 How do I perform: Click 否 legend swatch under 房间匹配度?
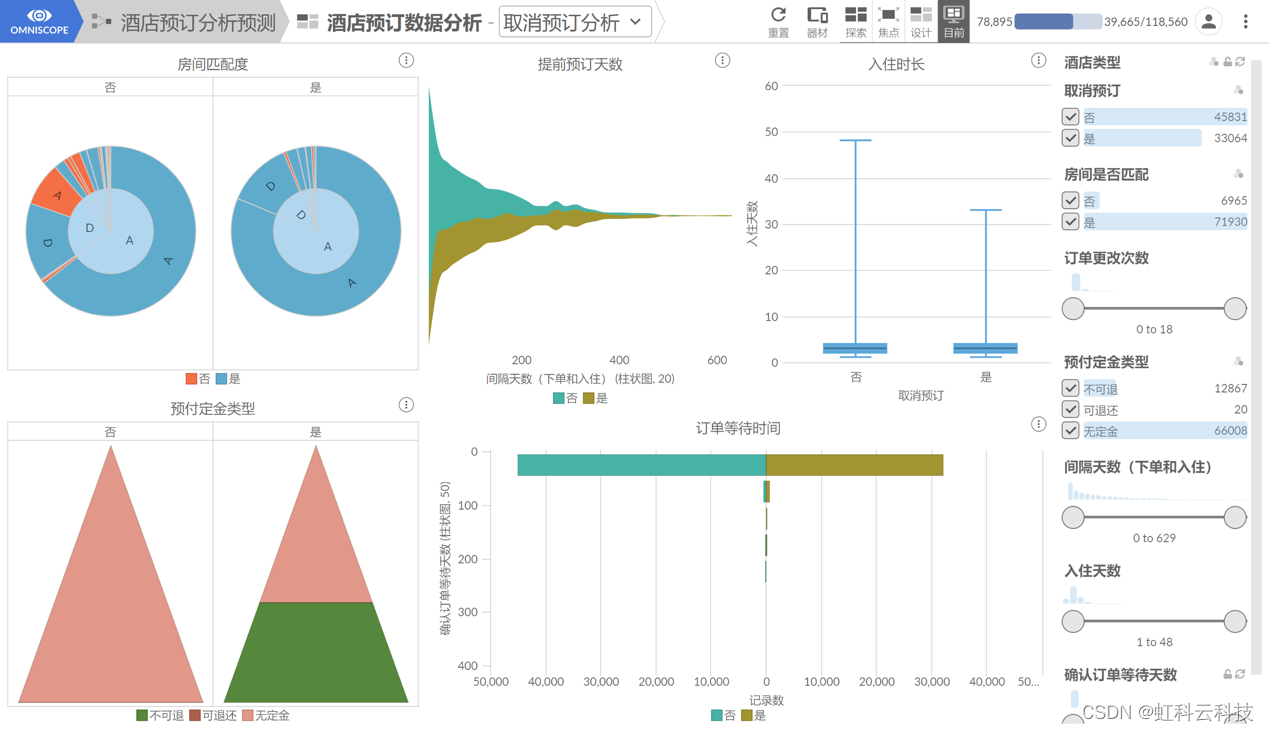click(x=191, y=379)
